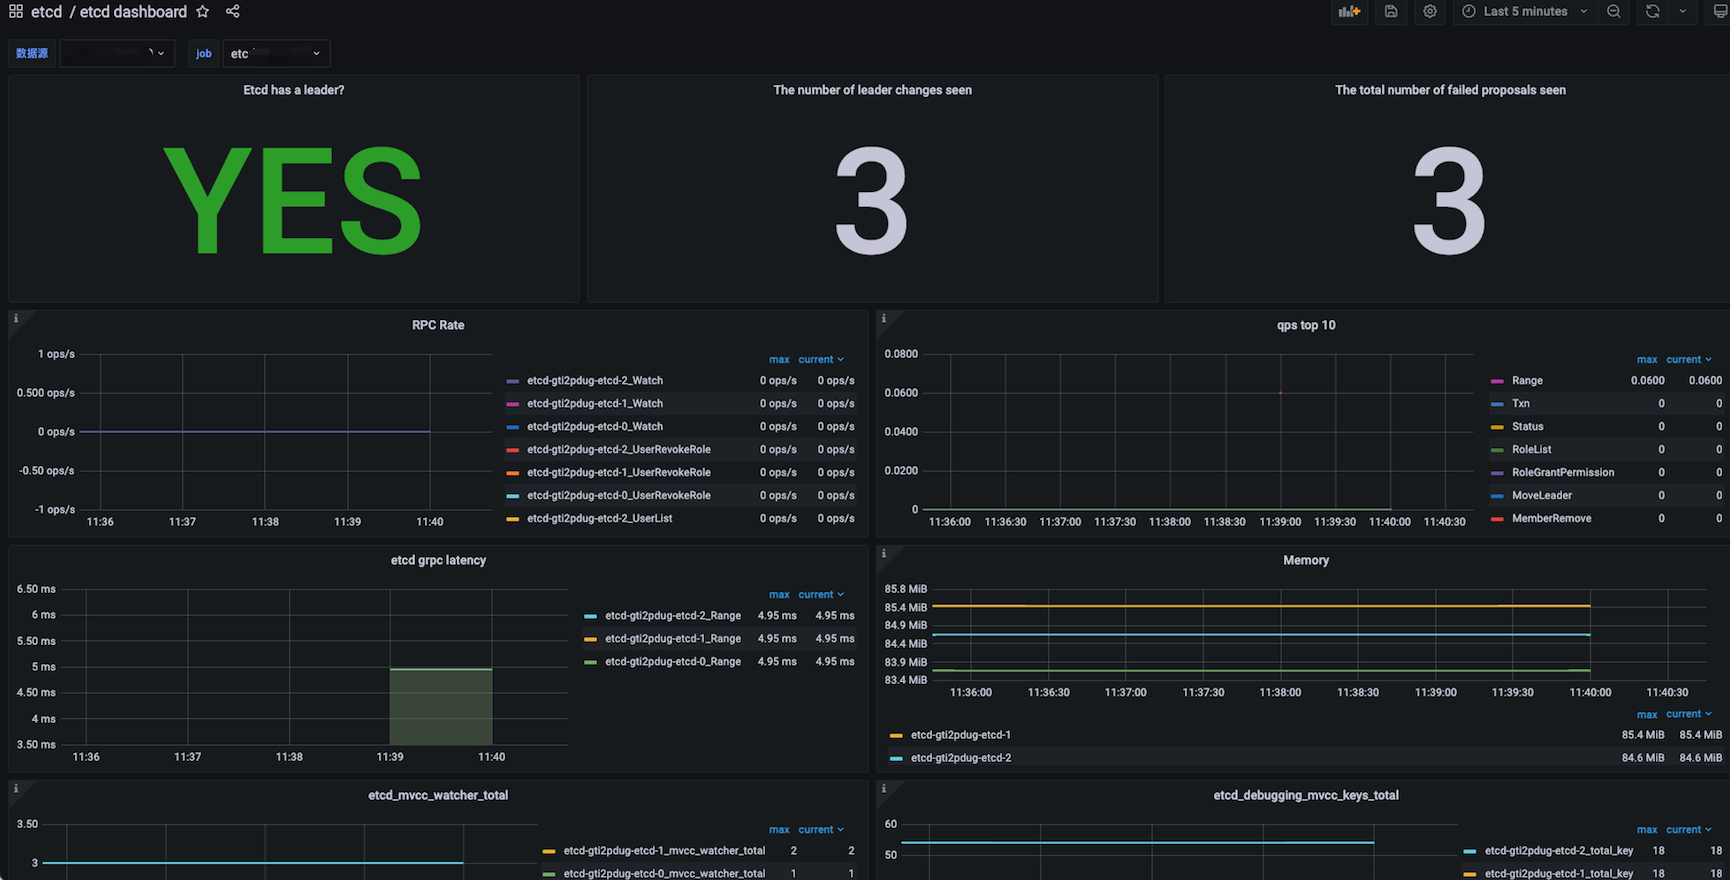Click the info icon on Memory panel

click(883, 554)
